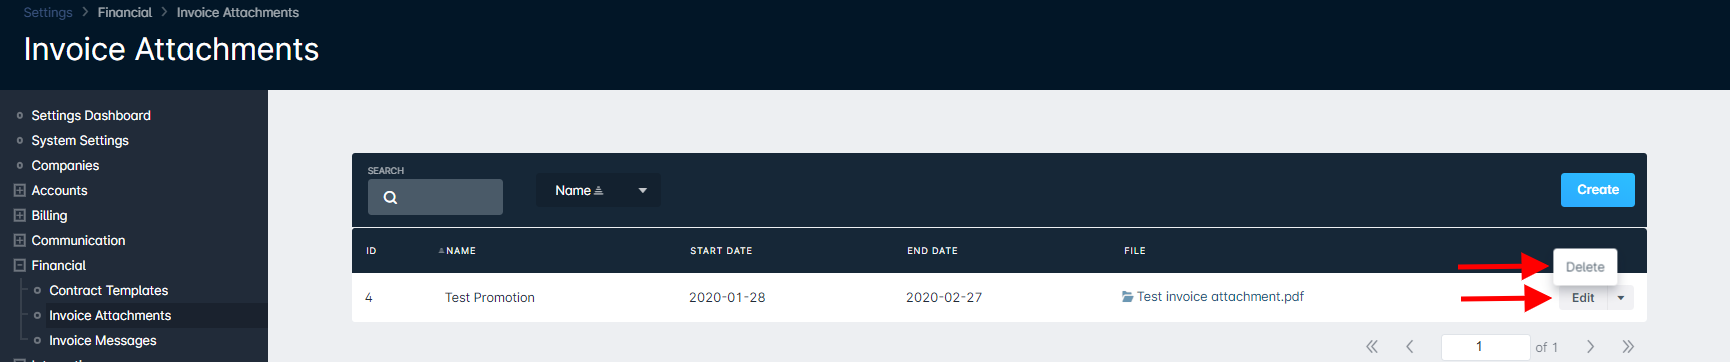
Task: Click the Create button
Action: pyautogui.click(x=1598, y=190)
